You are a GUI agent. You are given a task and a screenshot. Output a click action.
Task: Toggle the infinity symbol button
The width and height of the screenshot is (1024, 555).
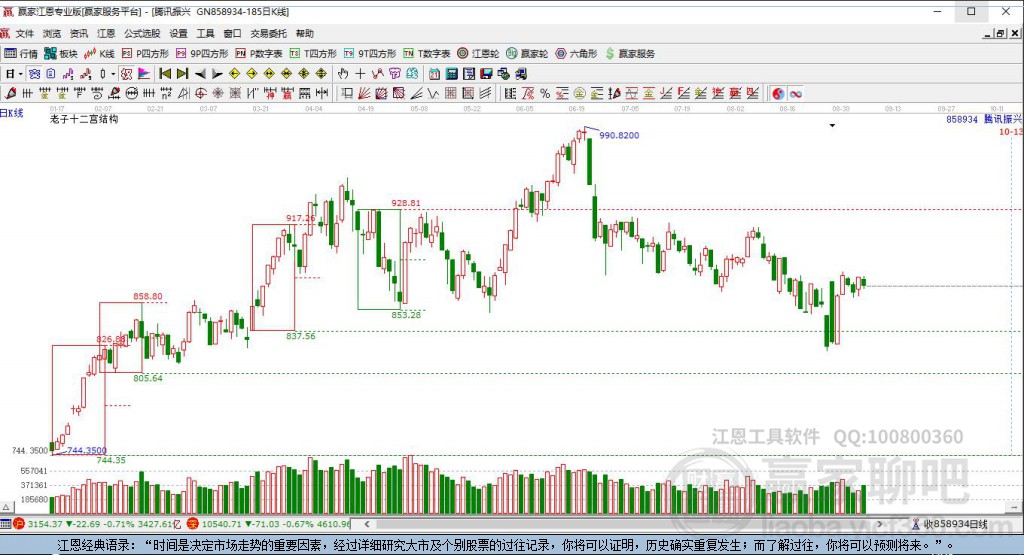click(x=795, y=93)
